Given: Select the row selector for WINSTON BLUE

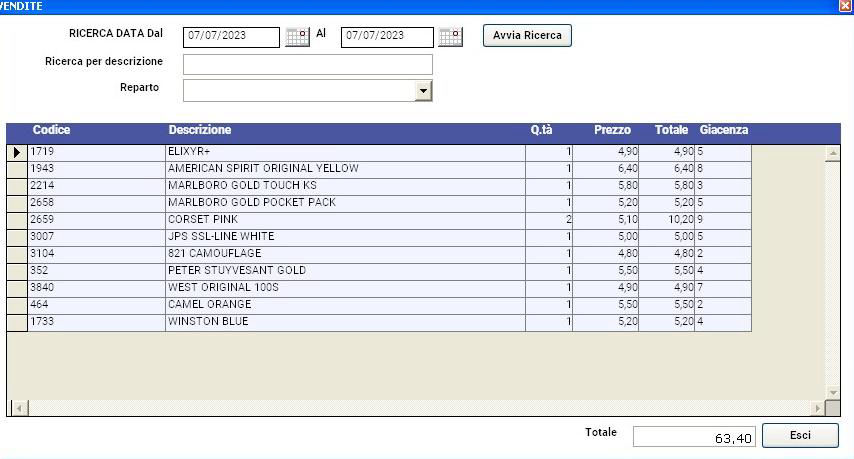Looking at the screenshot, I should pyautogui.click(x=17, y=322).
